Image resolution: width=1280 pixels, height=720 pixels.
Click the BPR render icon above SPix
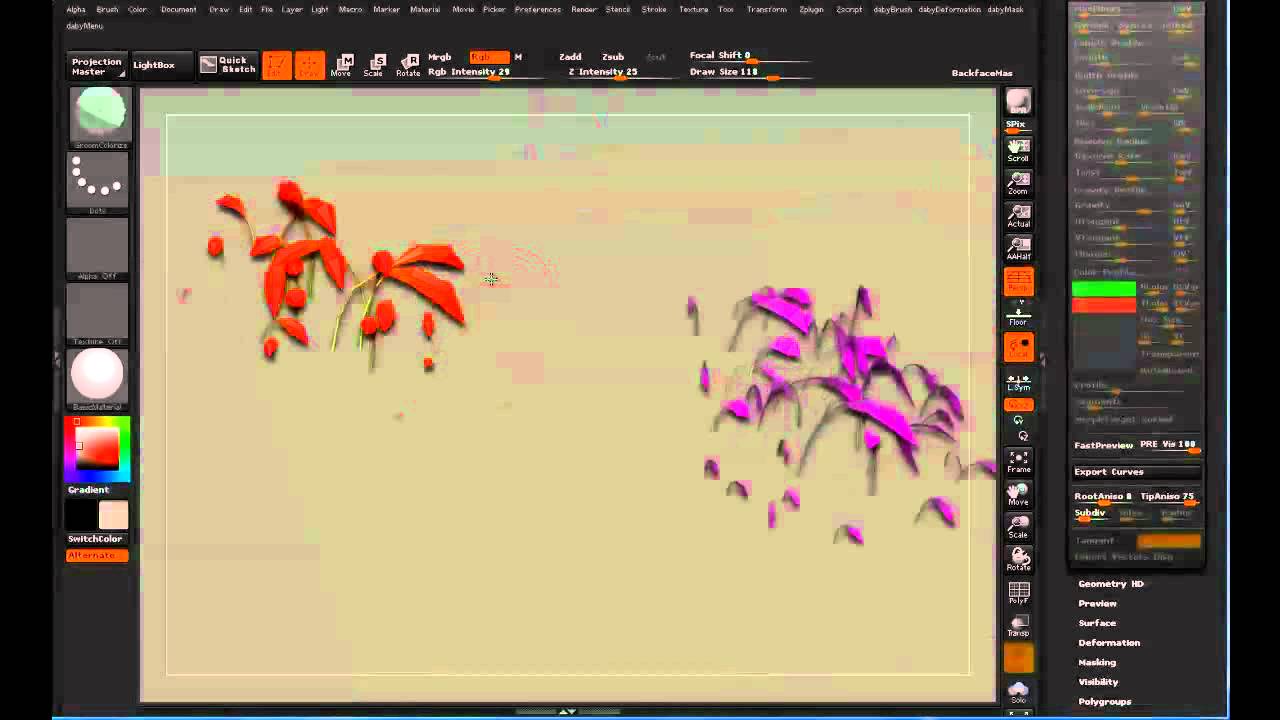pyautogui.click(x=1018, y=102)
